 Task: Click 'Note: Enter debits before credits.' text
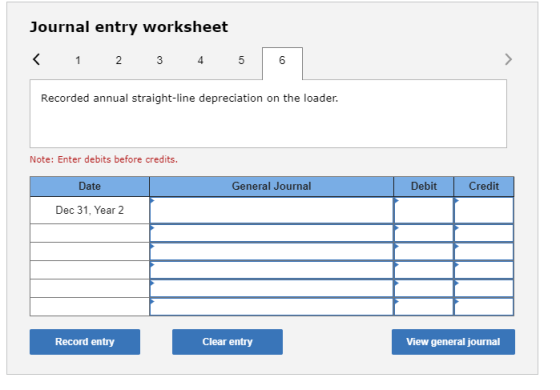pos(104,159)
